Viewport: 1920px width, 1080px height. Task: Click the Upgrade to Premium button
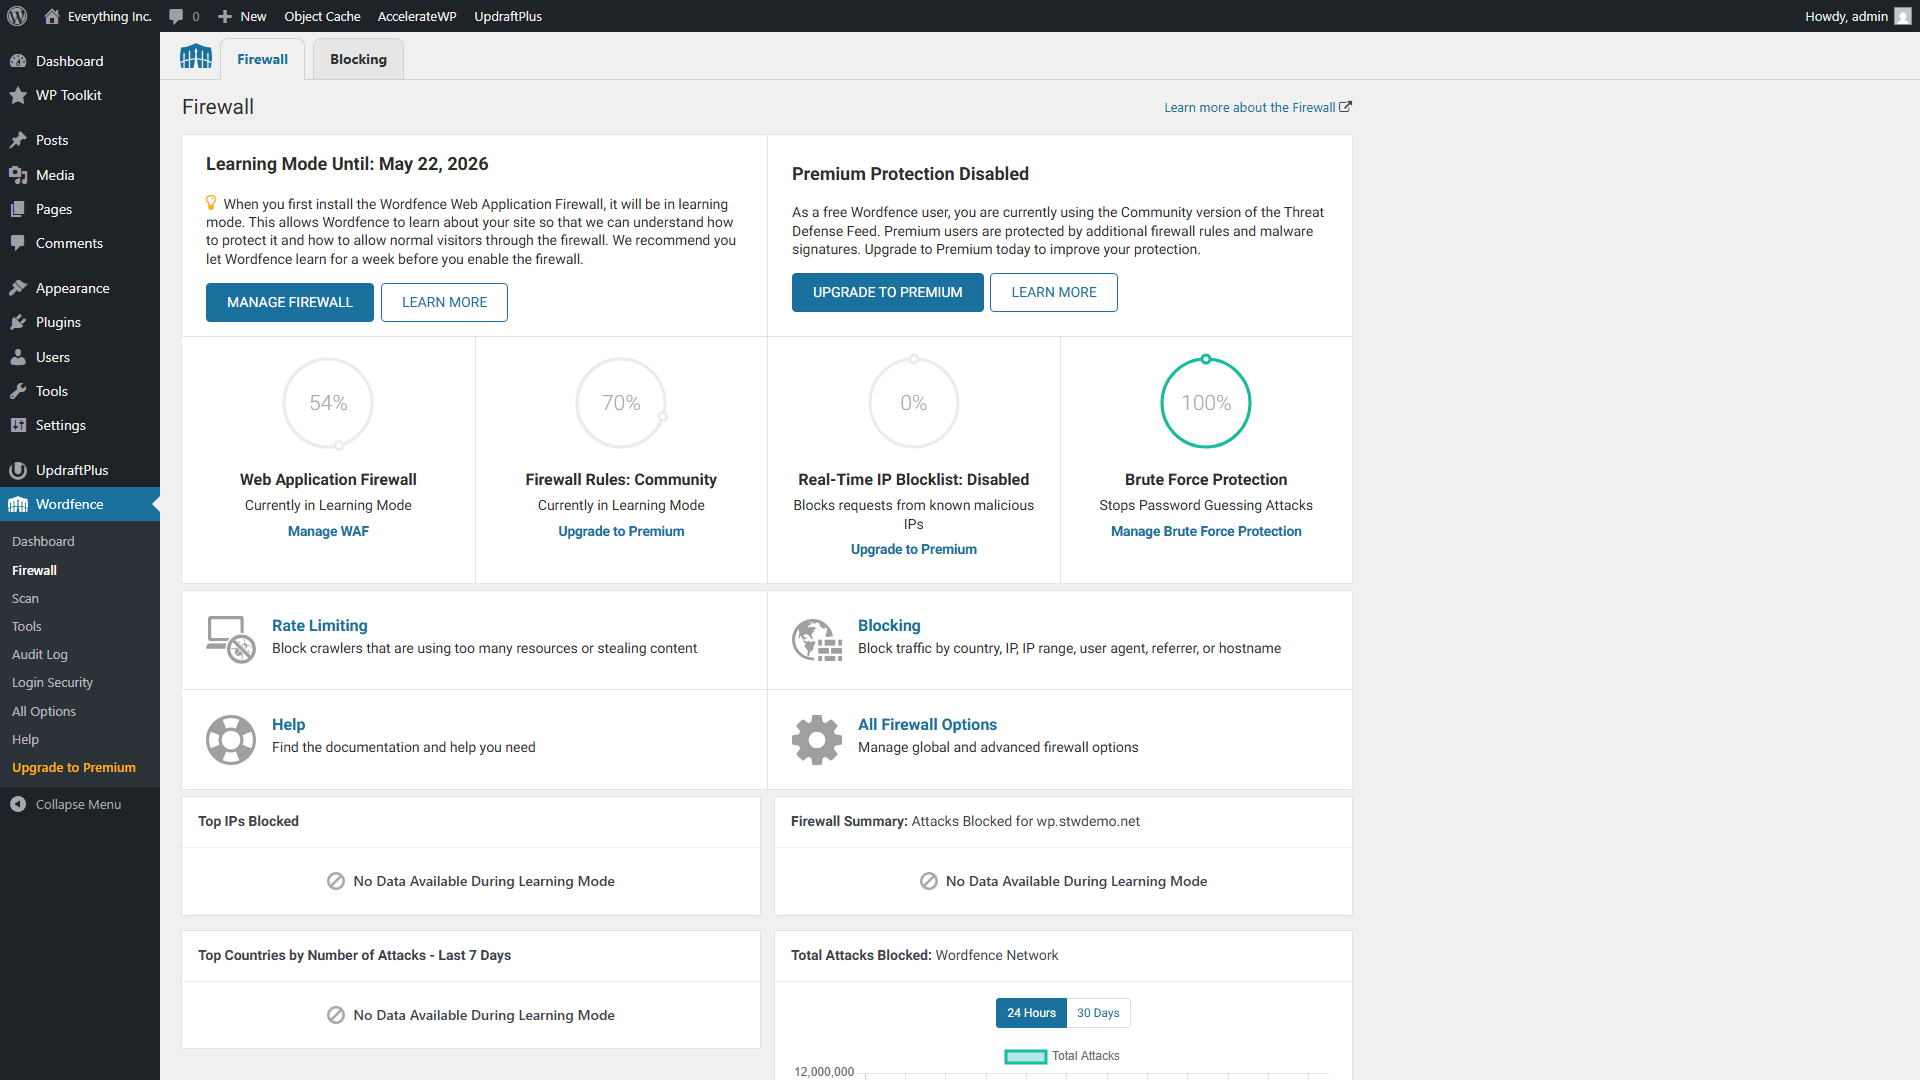pos(888,292)
